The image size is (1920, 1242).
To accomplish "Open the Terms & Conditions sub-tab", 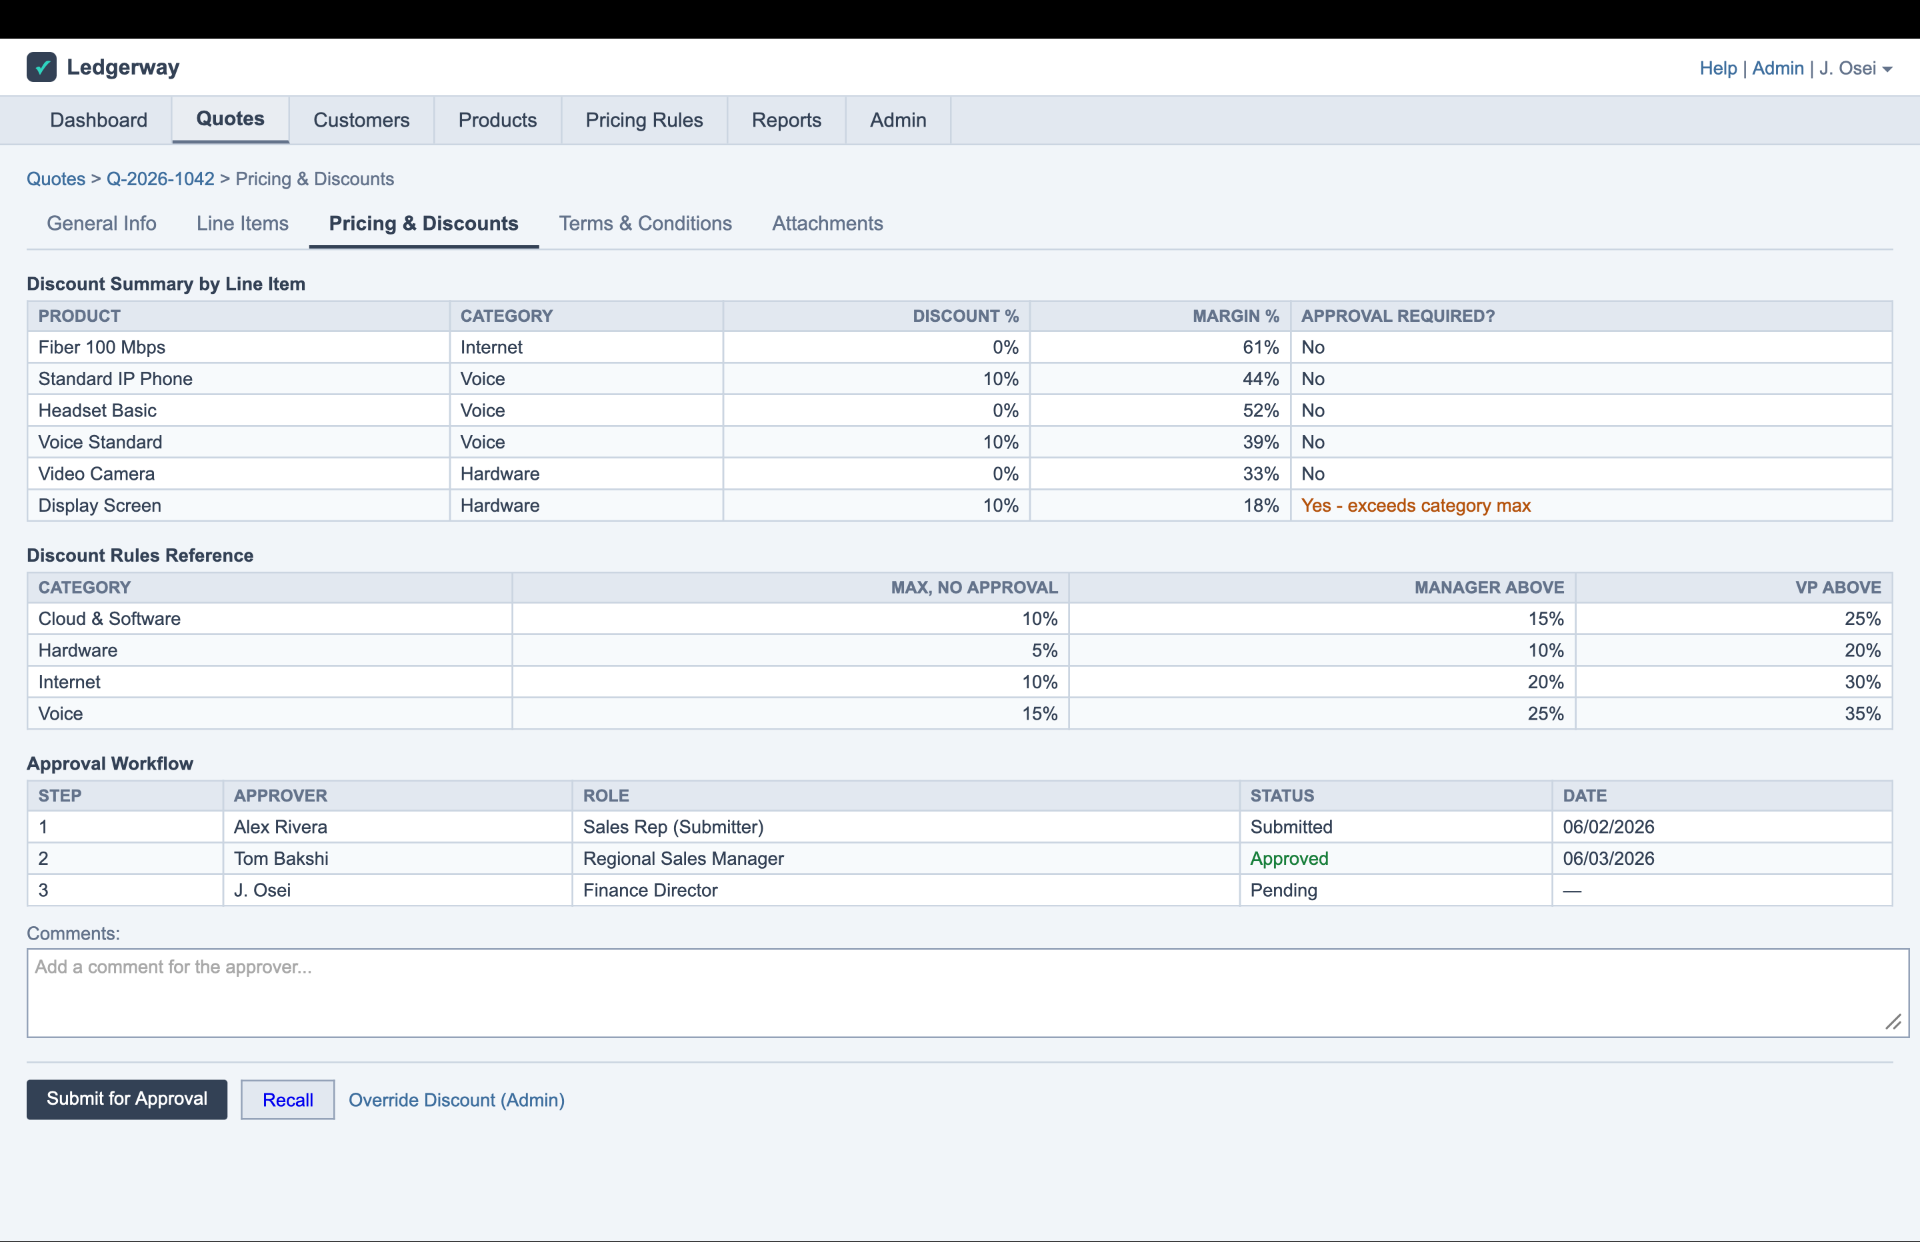I will pyautogui.click(x=645, y=224).
